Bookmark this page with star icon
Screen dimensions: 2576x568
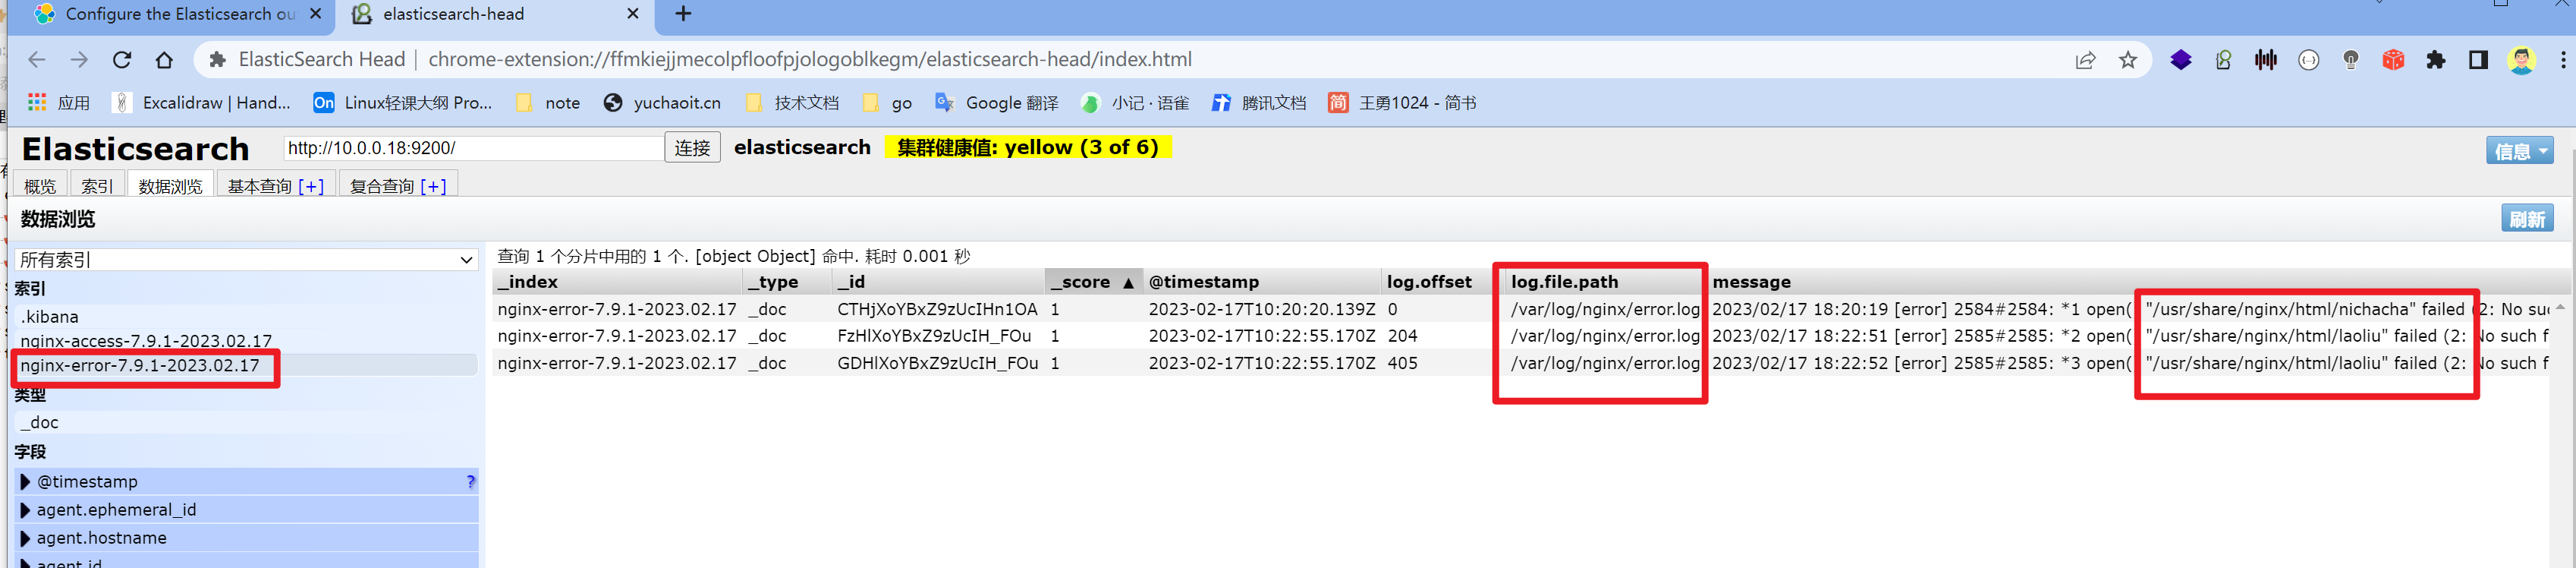(x=2127, y=60)
